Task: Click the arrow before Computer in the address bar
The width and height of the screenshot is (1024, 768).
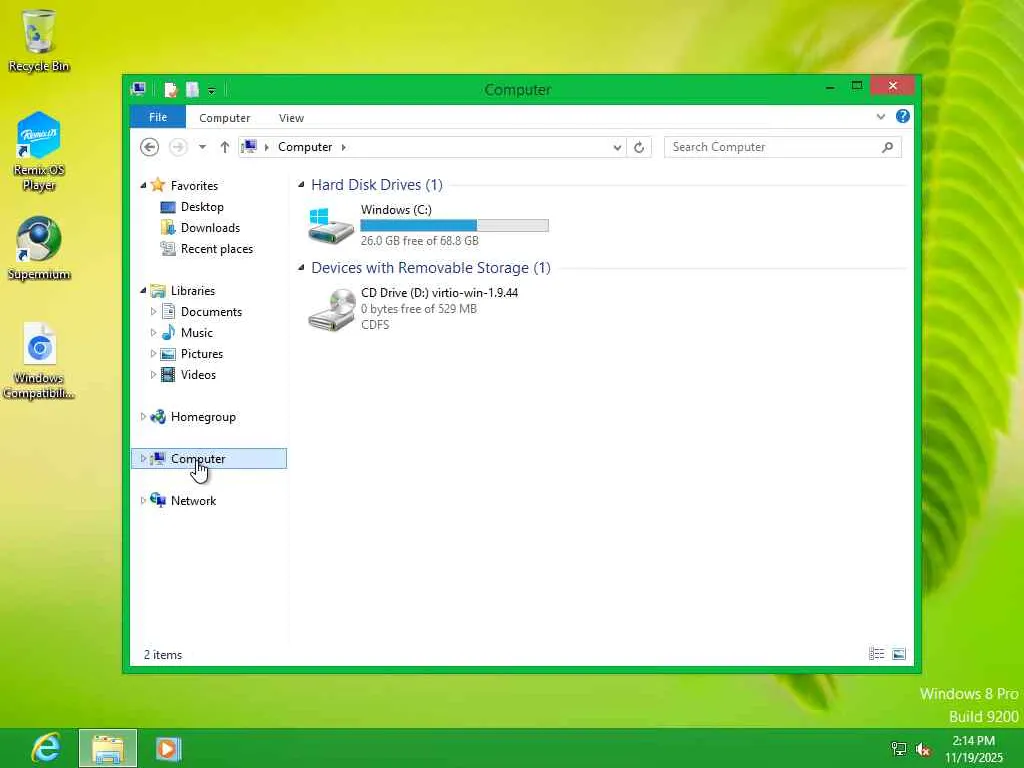Action: [x=266, y=148]
